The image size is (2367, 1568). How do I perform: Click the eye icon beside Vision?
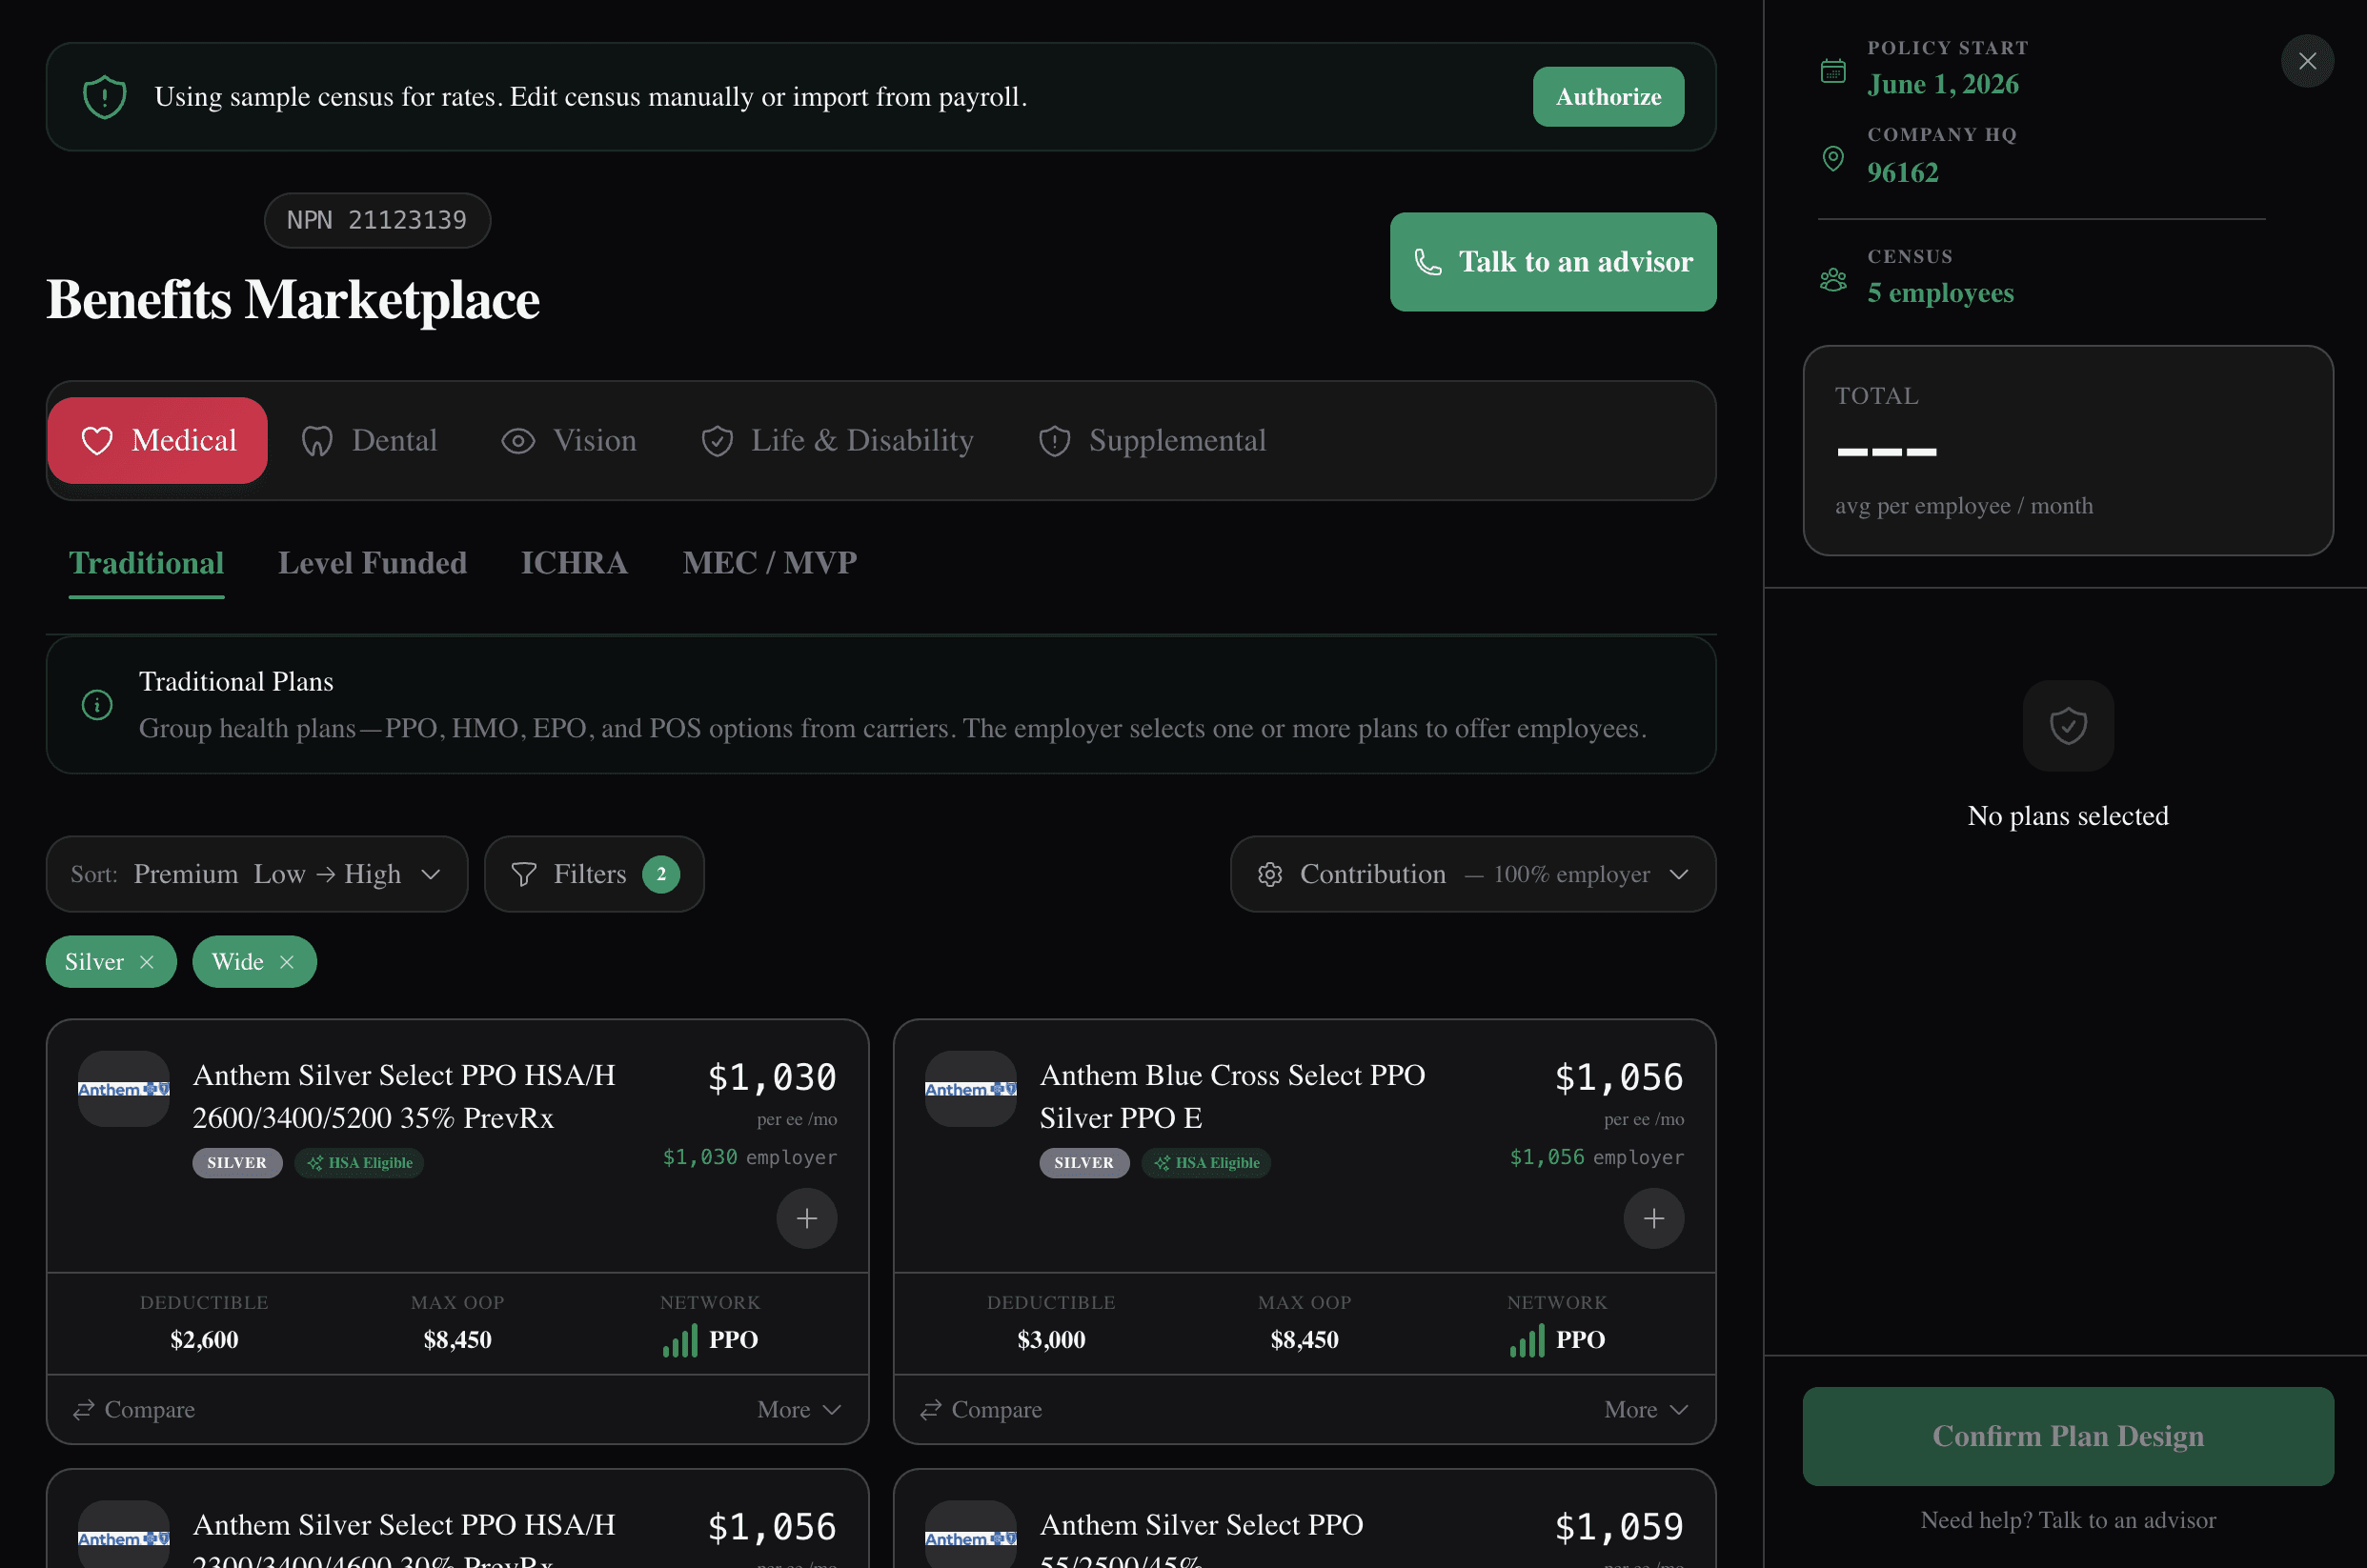[x=518, y=441]
